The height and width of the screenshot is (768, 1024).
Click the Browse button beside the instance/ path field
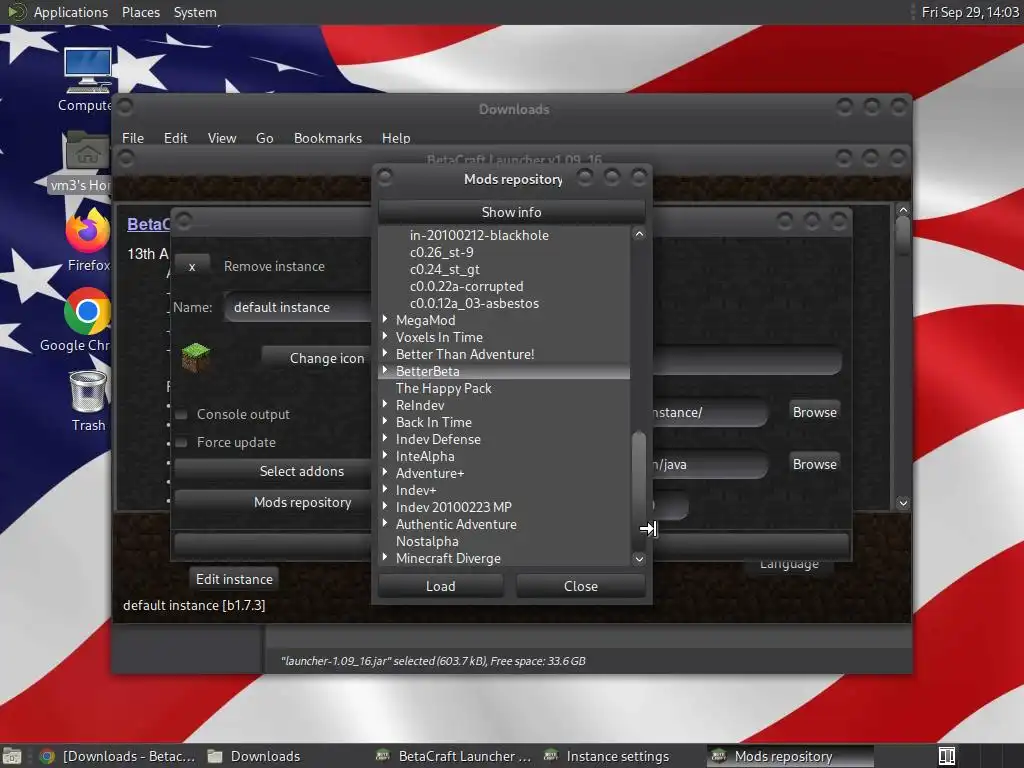814,412
